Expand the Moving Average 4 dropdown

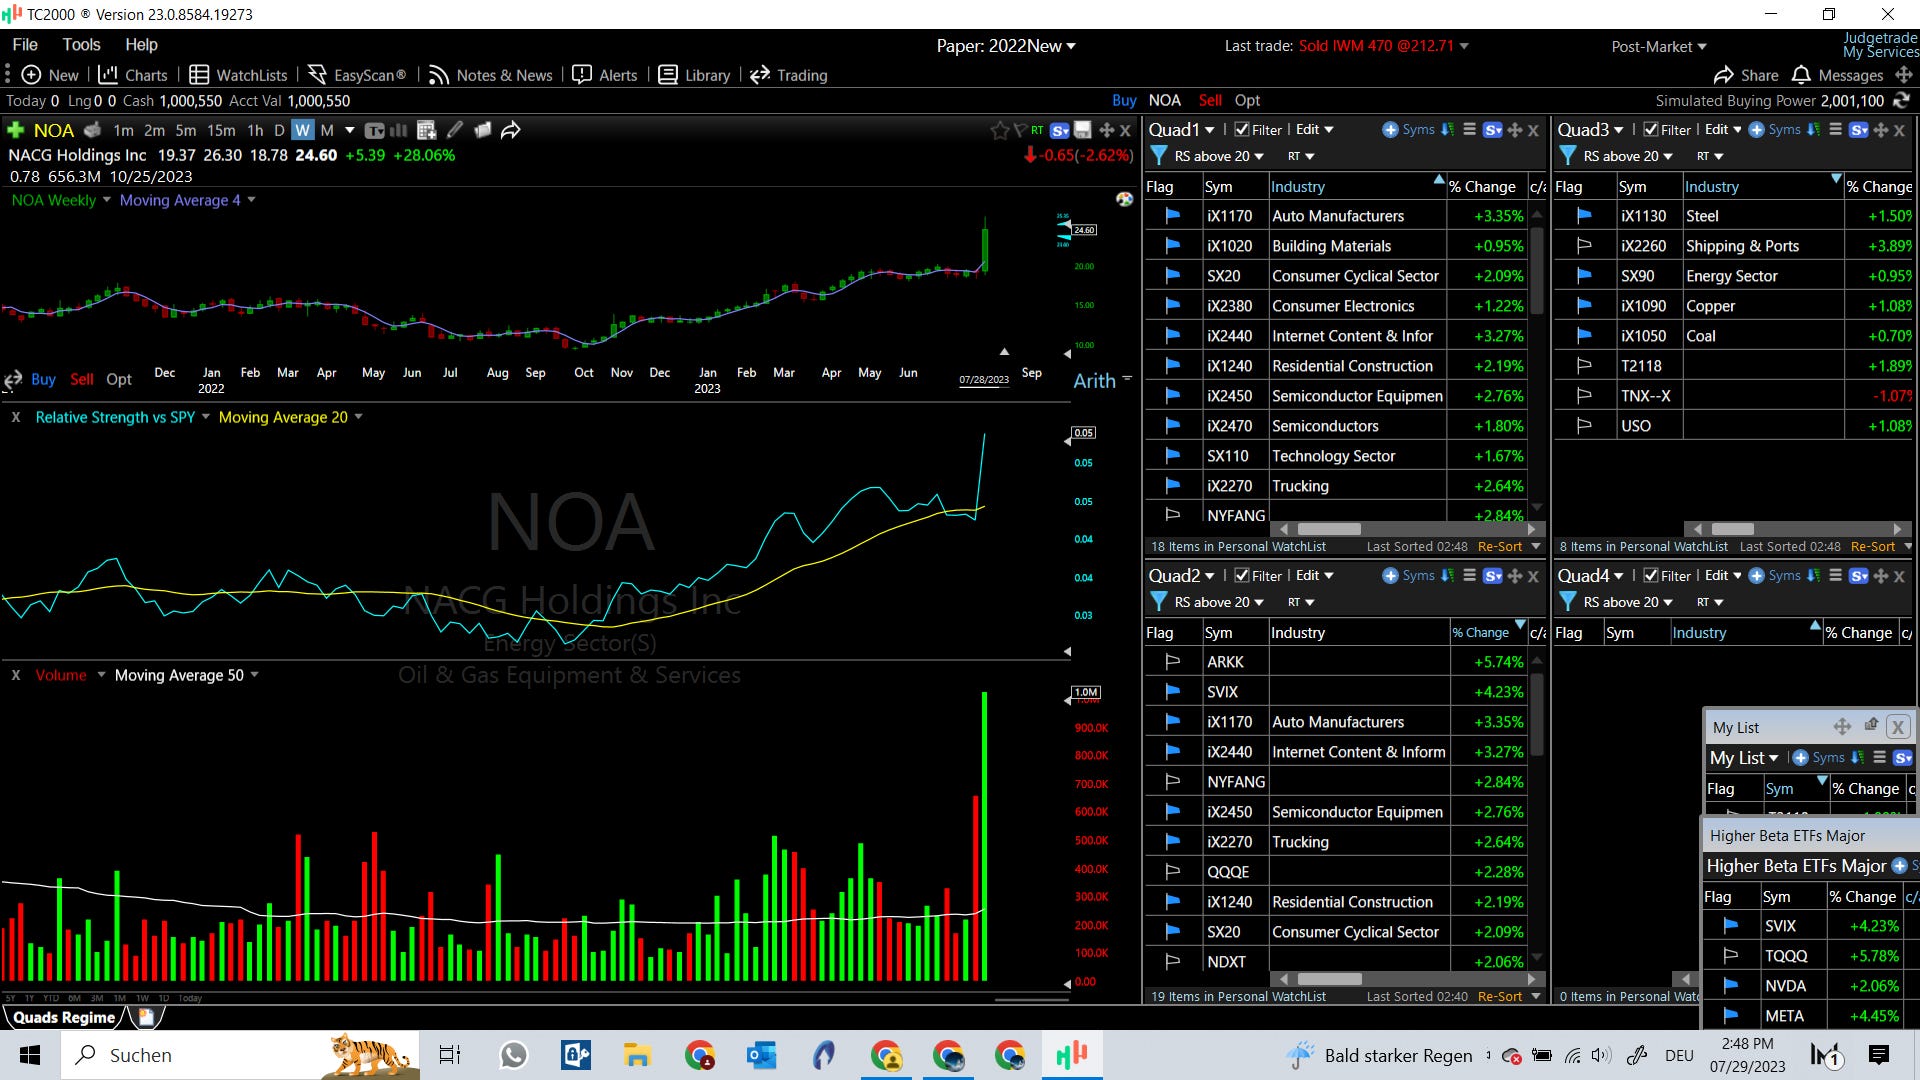251,200
